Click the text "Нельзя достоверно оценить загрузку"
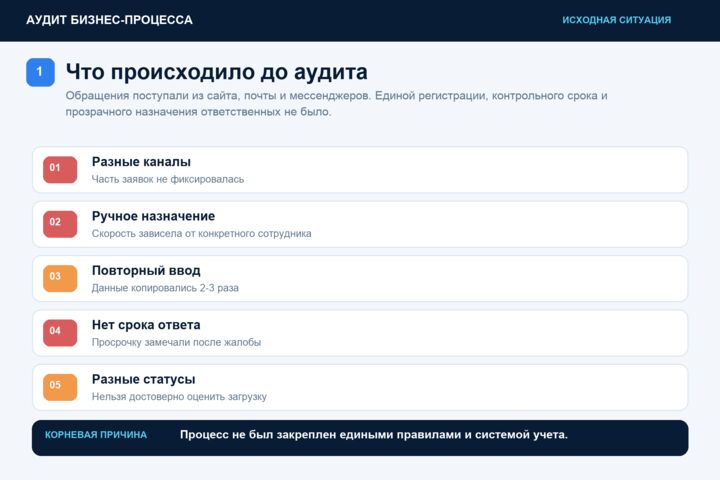 (x=179, y=396)
